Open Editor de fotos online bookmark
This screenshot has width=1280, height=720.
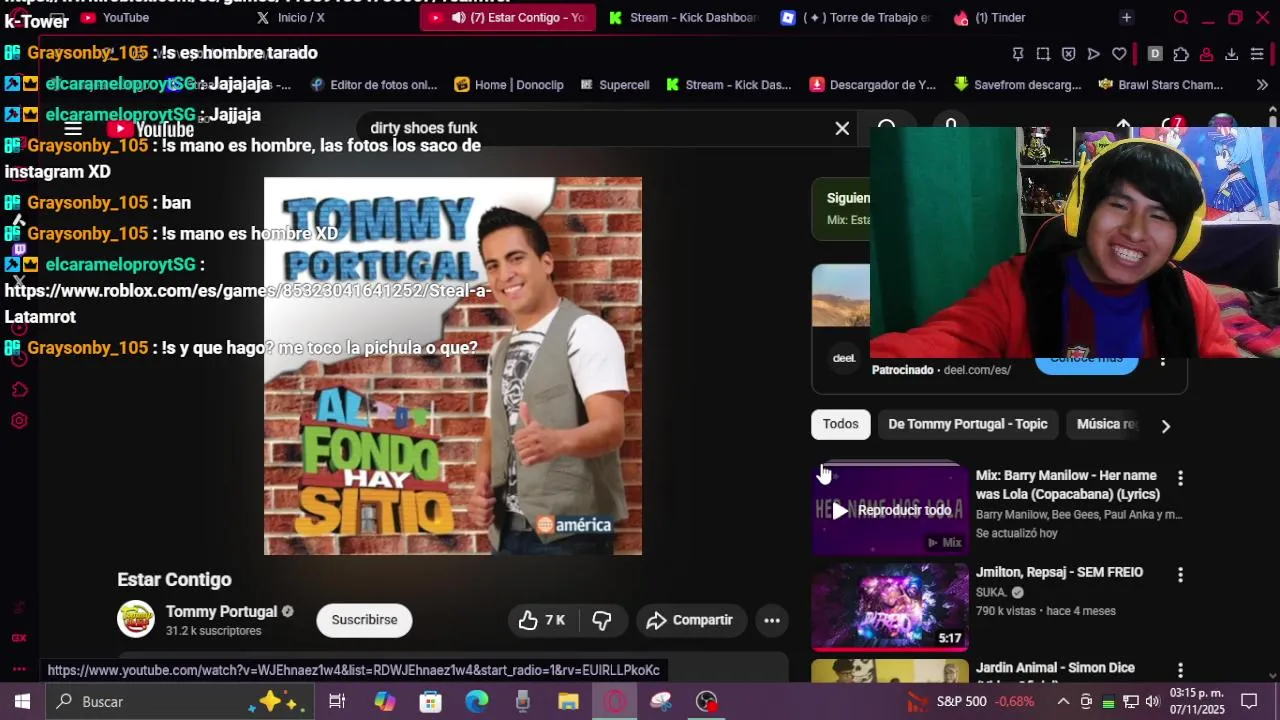(374, 85)
